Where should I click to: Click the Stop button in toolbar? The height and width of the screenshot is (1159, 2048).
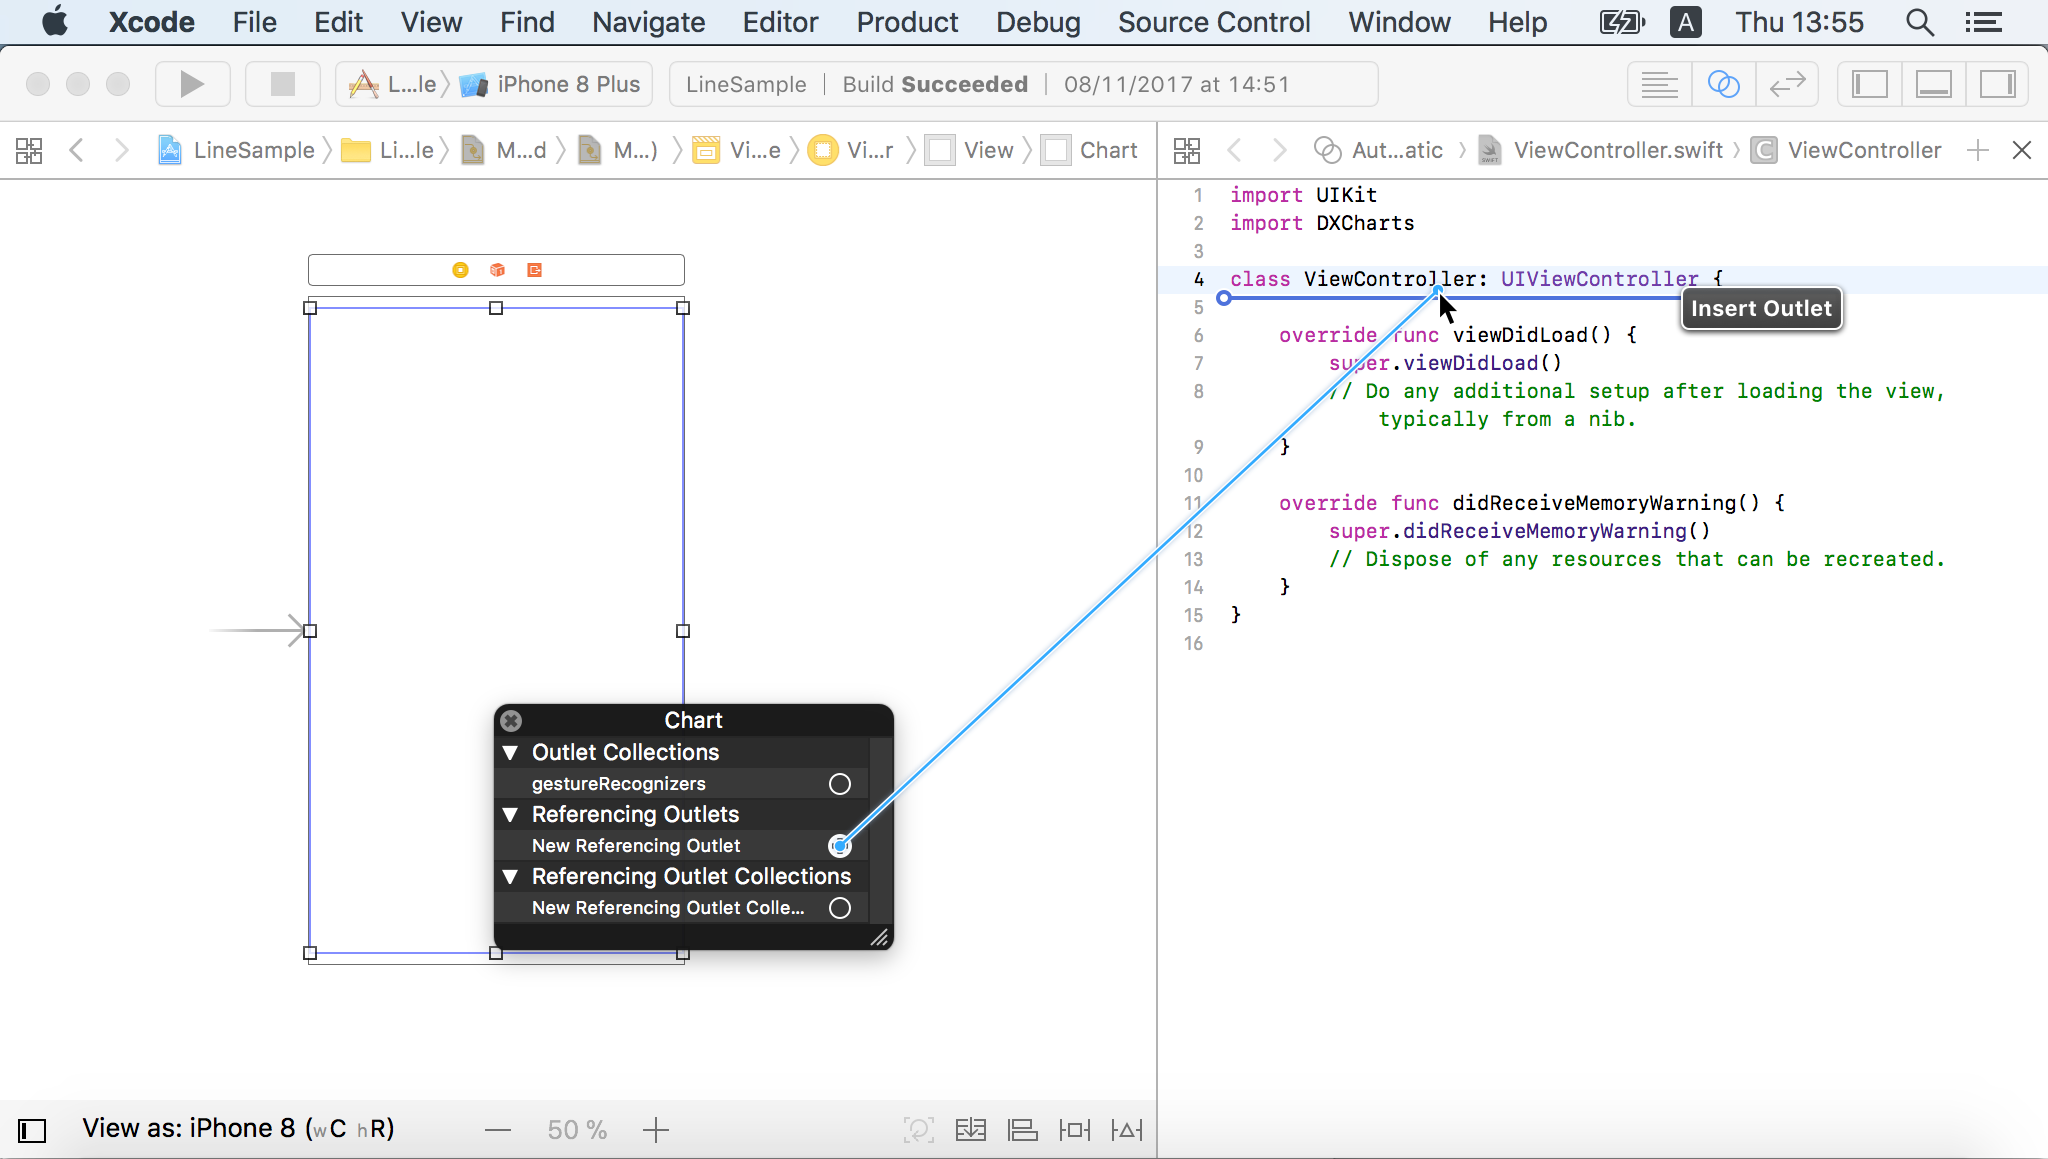283,84
